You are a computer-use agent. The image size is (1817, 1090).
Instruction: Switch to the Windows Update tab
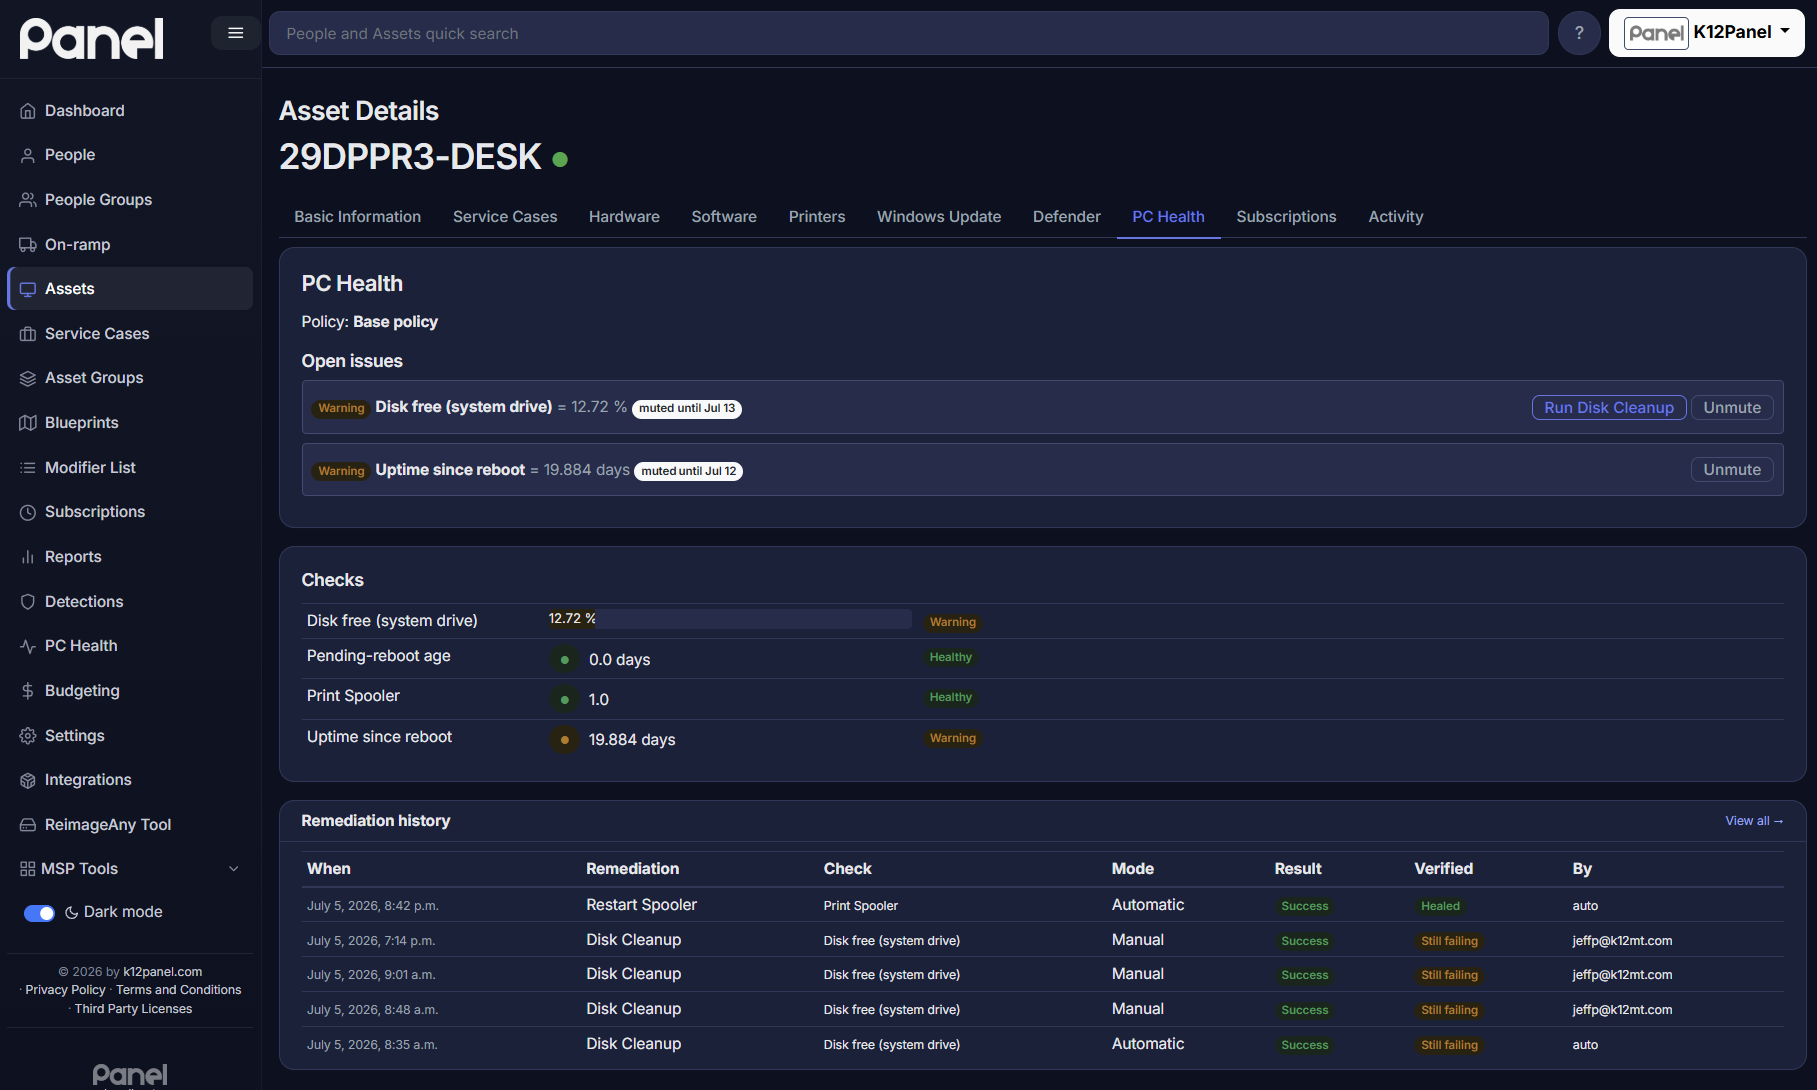point(939,217)
